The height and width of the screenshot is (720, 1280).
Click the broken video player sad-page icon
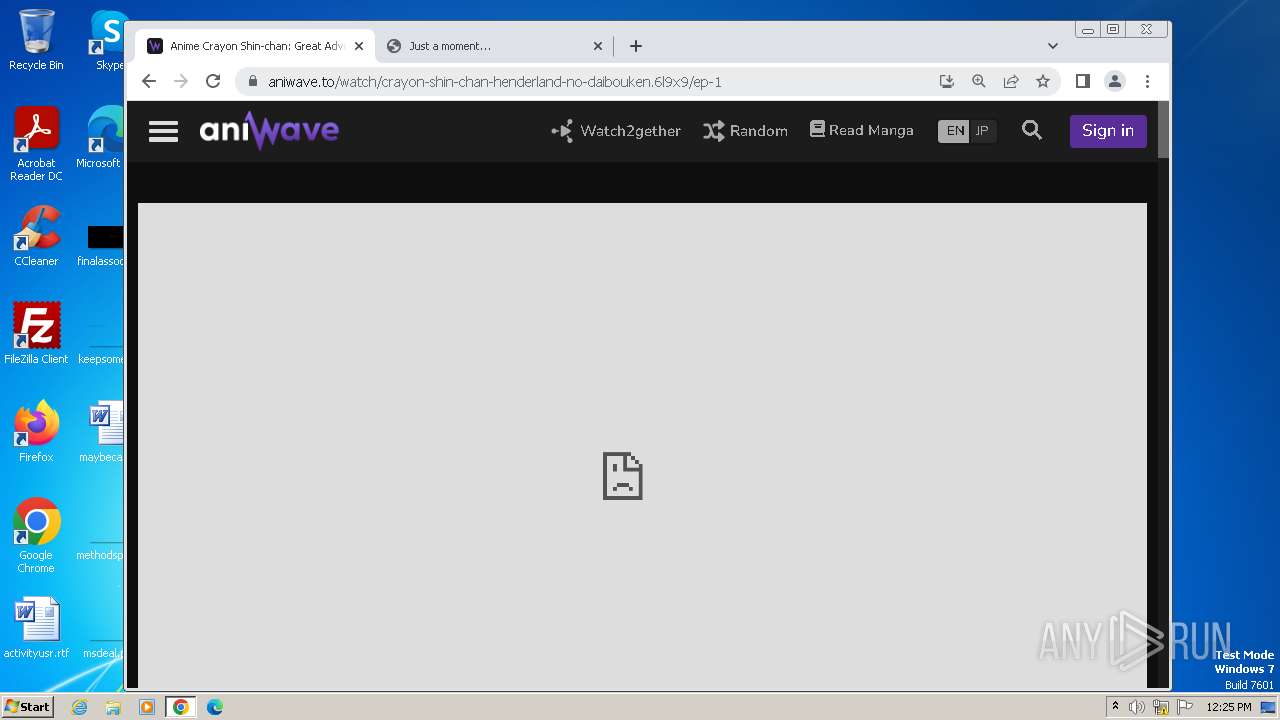coord(622,476)
